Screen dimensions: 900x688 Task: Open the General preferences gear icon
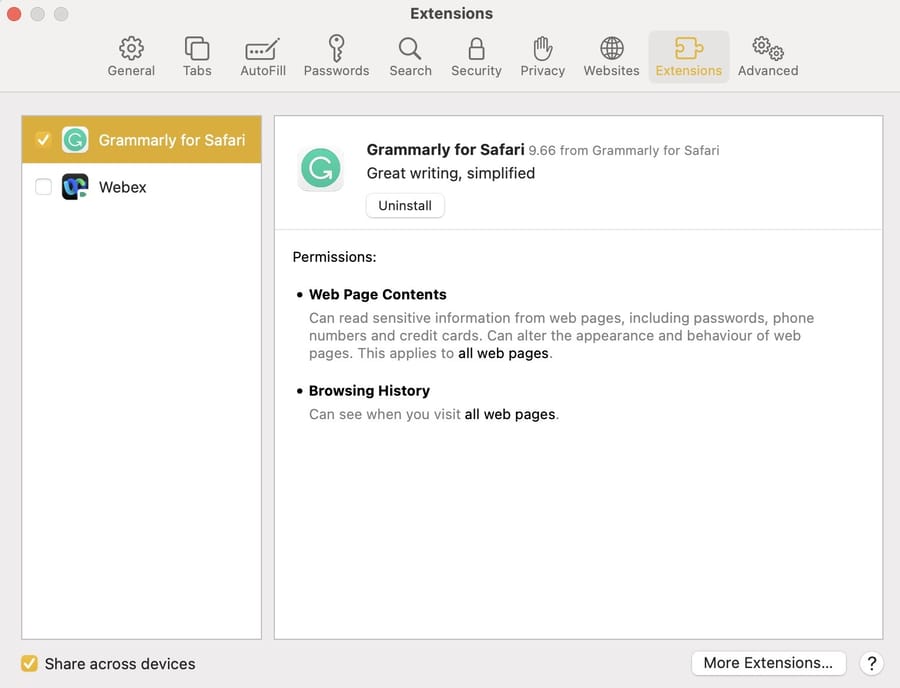(x=131, y=56)
